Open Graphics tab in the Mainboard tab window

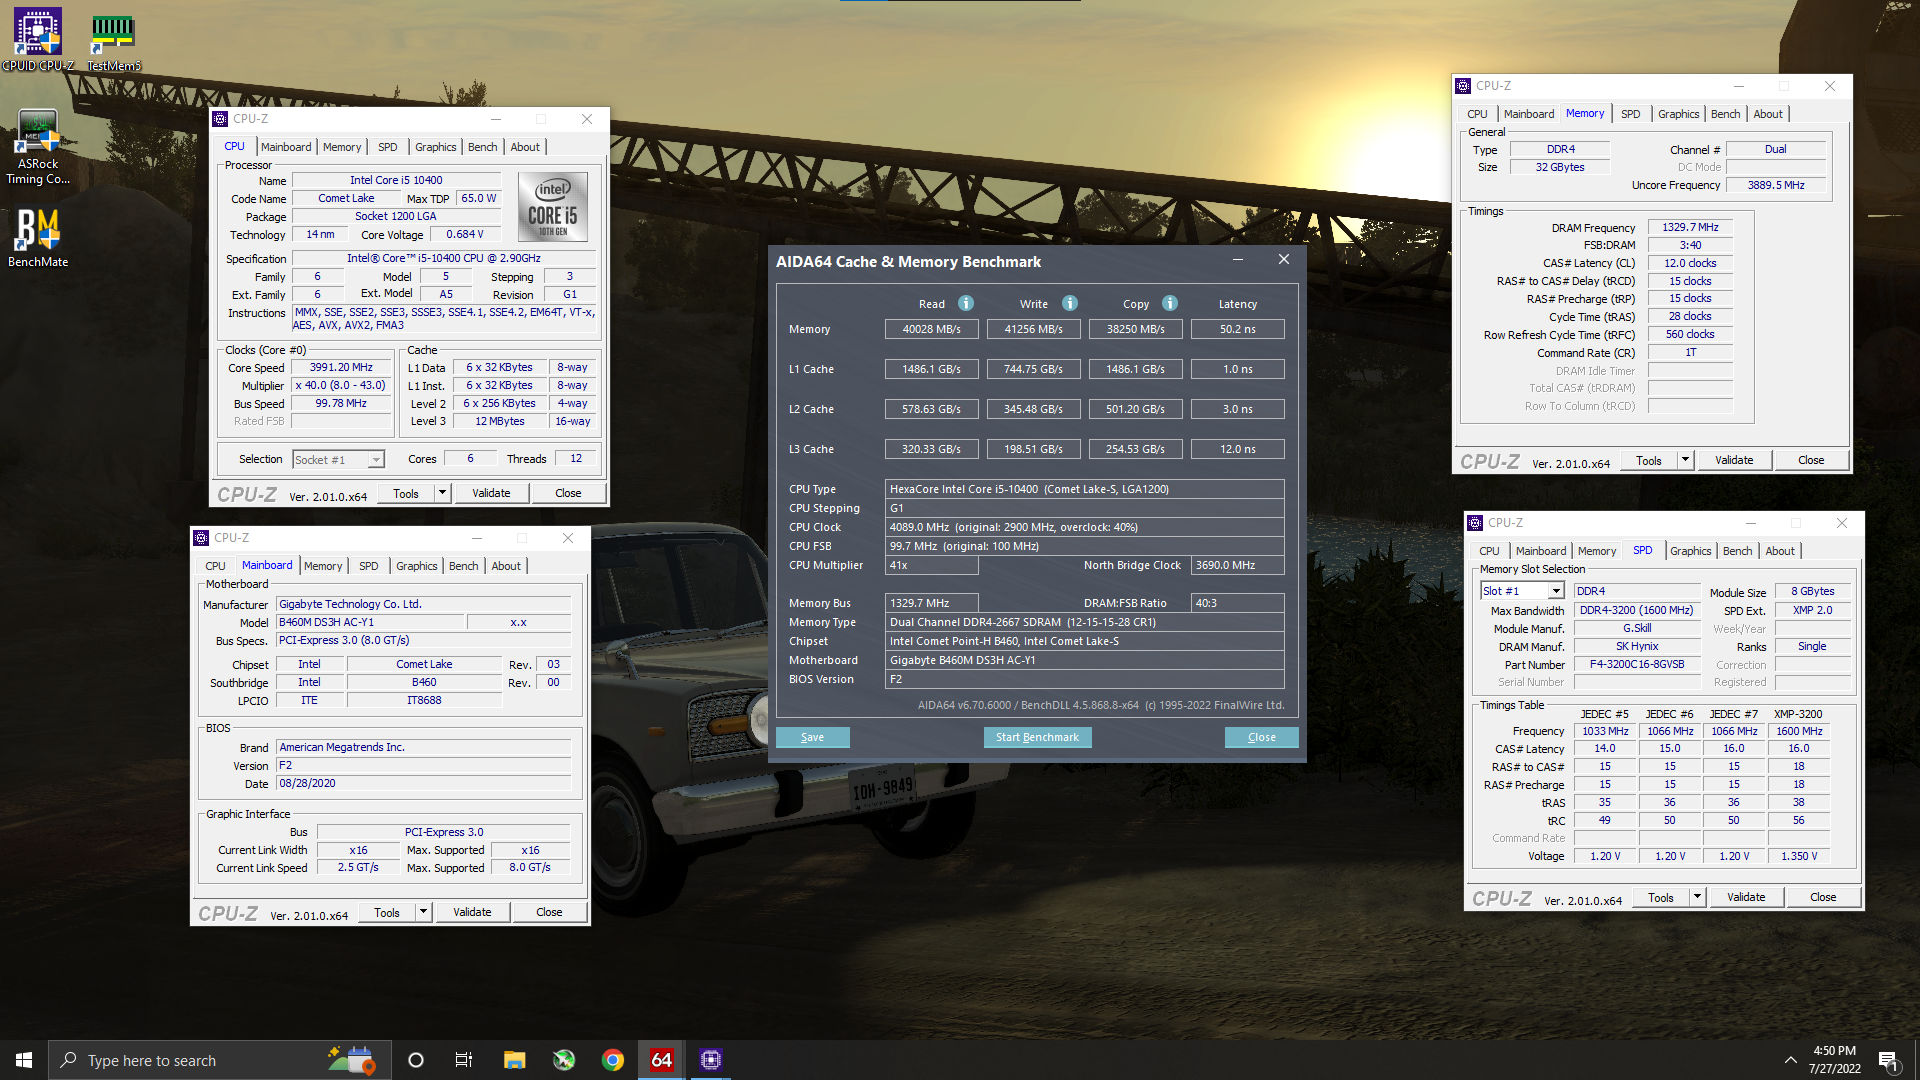(x=416, y=566)
